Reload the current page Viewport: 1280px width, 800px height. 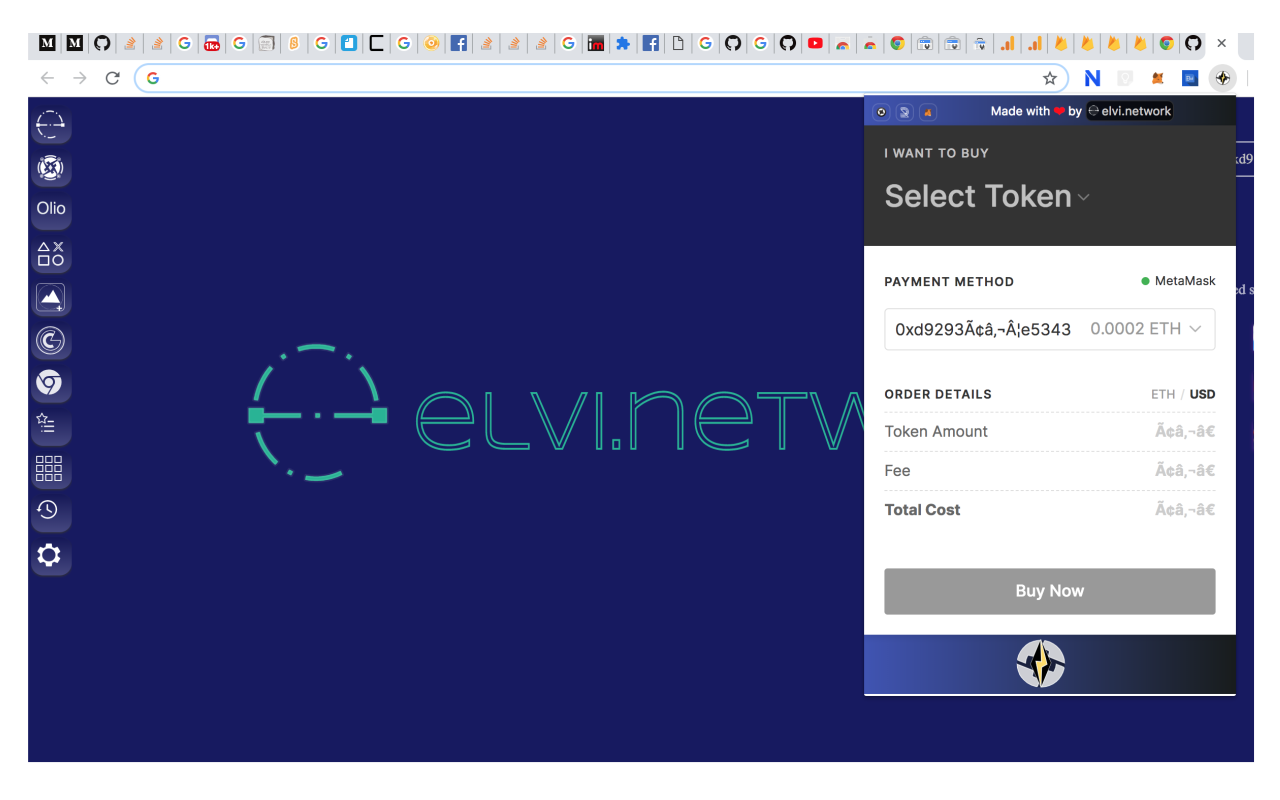click(x=113, y=78)
